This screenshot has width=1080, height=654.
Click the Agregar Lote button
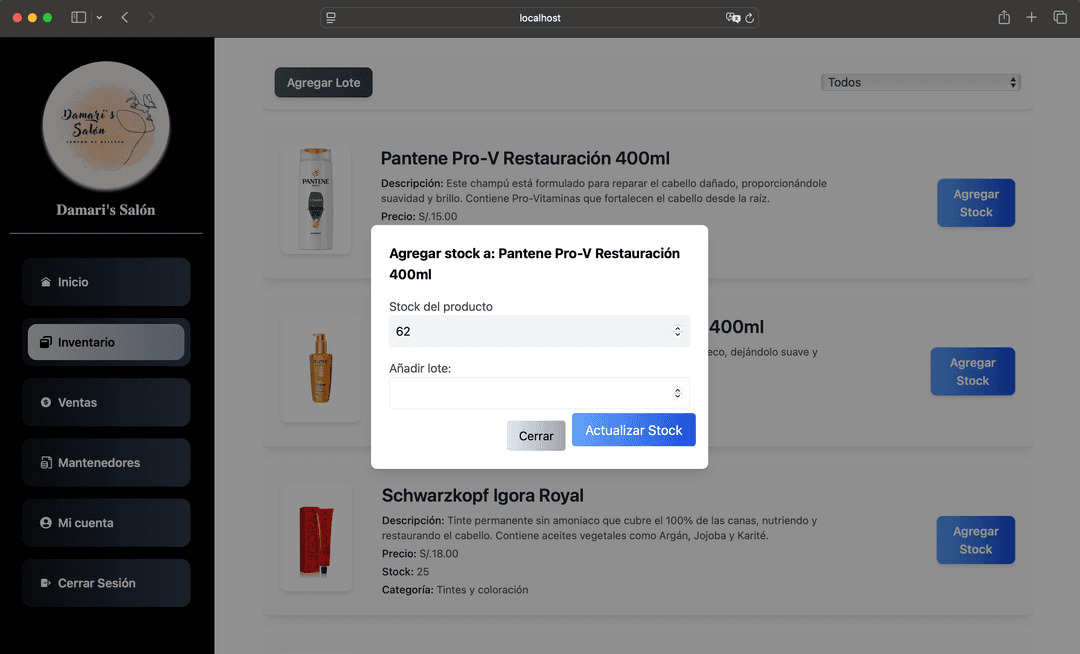pos(323,82)
